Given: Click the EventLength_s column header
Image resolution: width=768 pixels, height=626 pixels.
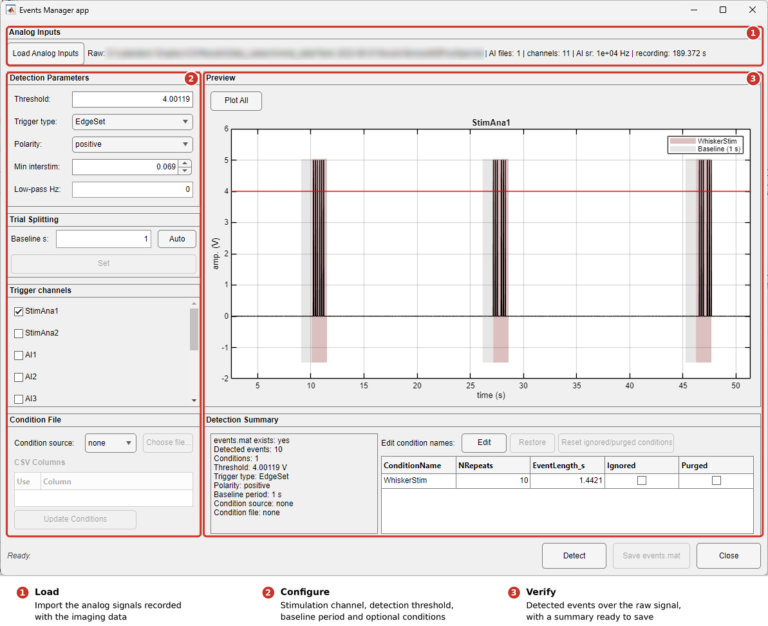Looking at the screenshot, I should coord(568,465).
